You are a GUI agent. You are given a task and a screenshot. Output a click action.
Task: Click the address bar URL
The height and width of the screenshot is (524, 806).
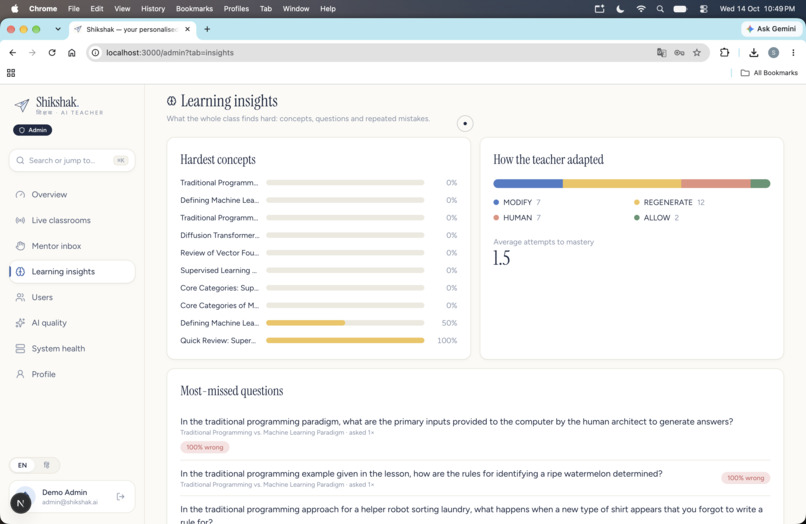(x=170, y=52)
